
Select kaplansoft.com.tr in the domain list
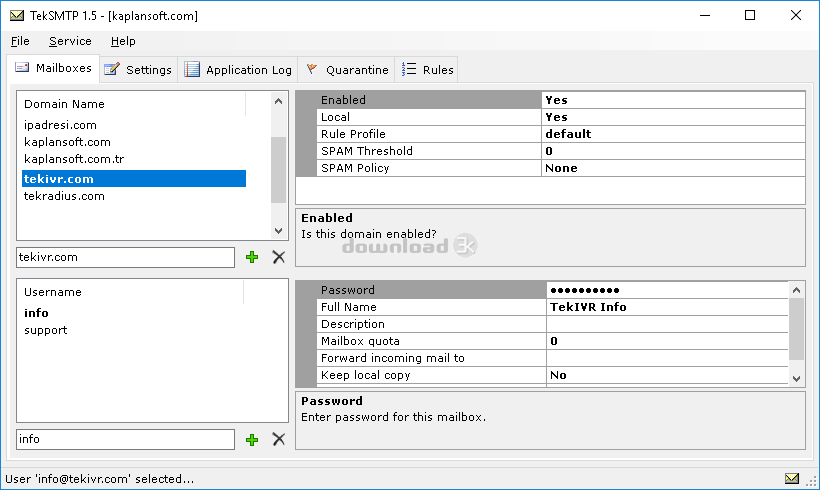tap(74, 159)
